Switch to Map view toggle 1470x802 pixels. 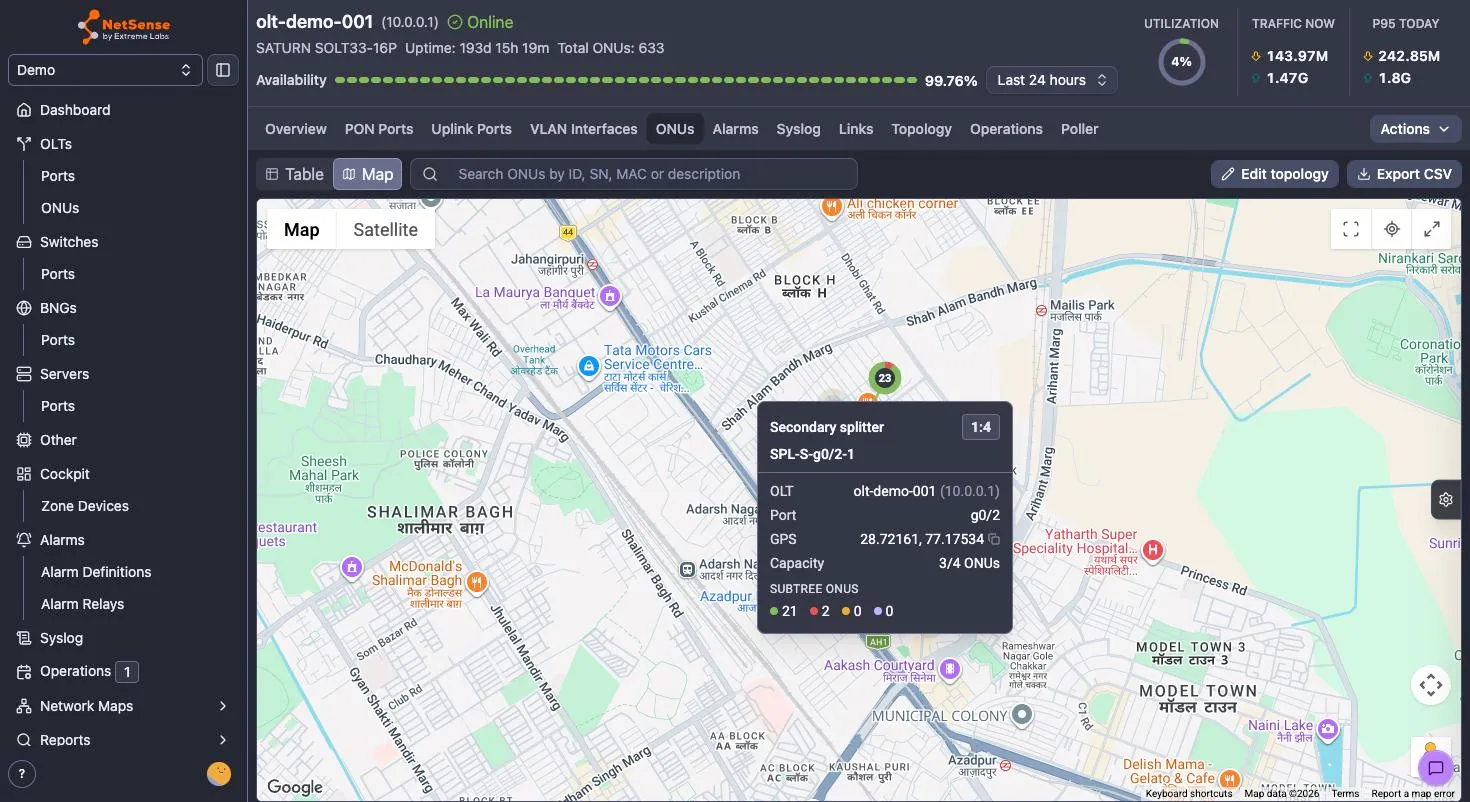(367, 174)
